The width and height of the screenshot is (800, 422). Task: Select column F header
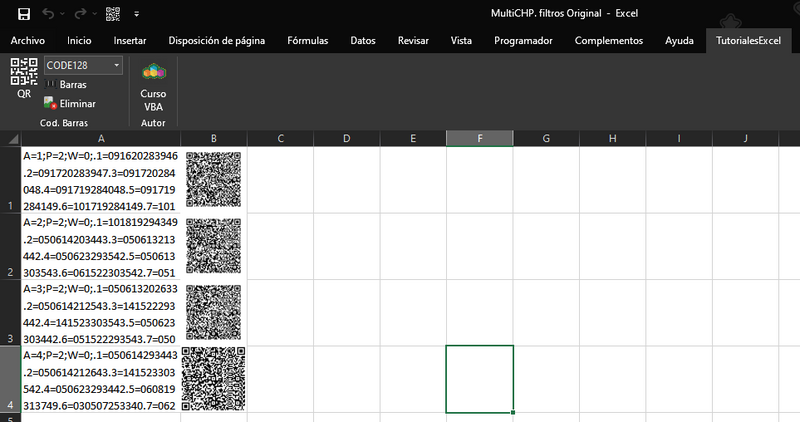click(x=480, y=139)
